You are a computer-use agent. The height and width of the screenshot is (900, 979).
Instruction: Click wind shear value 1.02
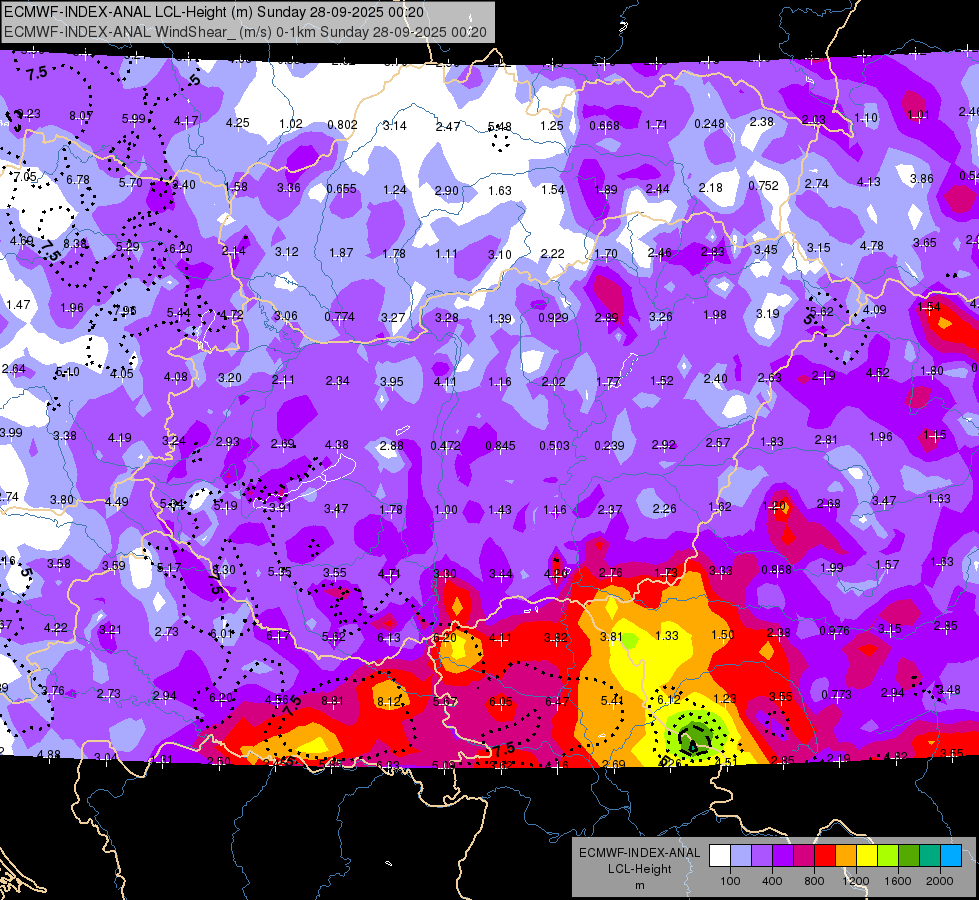pyautogui.click(x=291, y=124)
